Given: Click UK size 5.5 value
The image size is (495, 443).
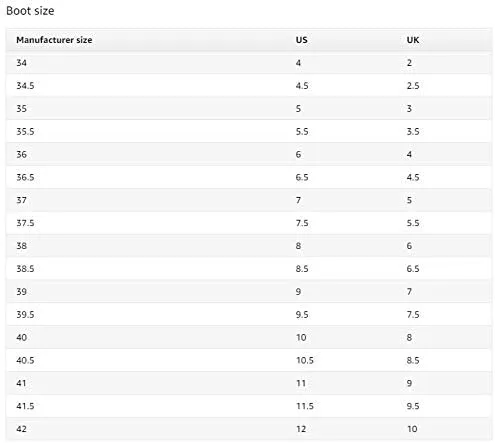Looking at the screenshot, I should tap(413, 223).
